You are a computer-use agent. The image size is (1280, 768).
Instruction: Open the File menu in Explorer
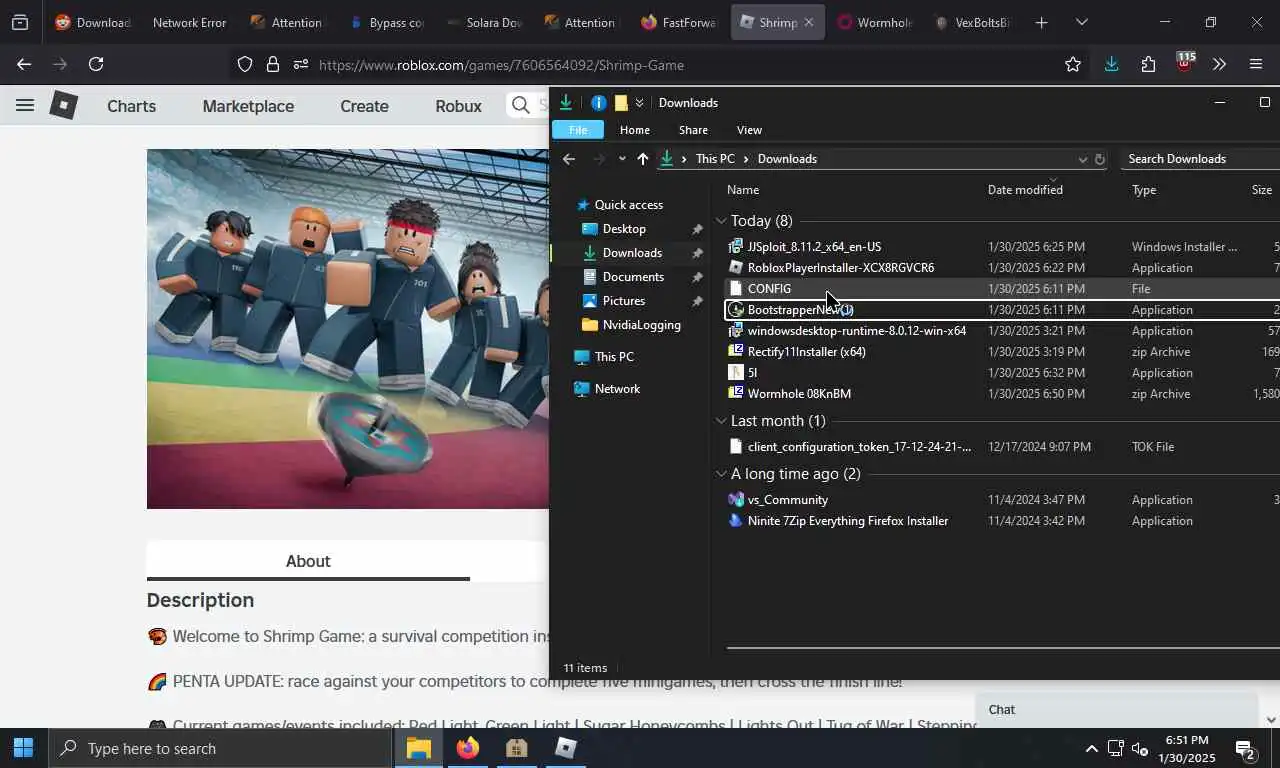pos(578,130)
